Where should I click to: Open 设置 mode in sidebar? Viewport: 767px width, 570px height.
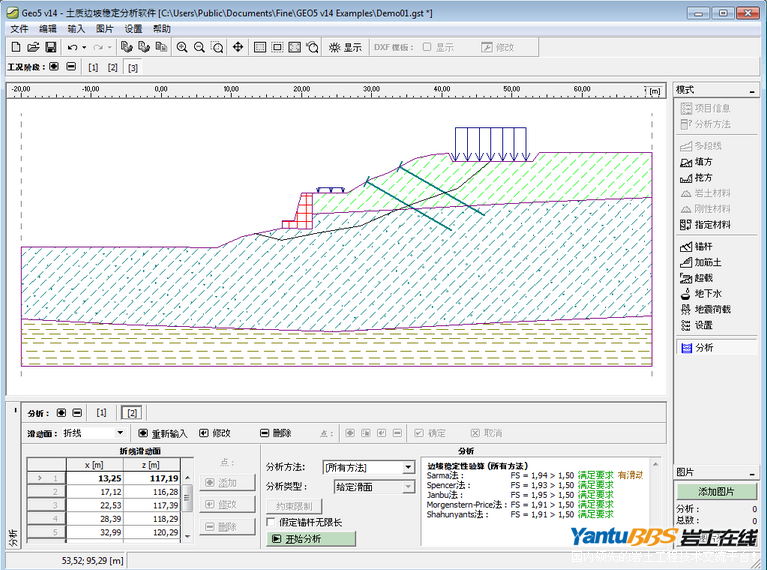(697, 325)
